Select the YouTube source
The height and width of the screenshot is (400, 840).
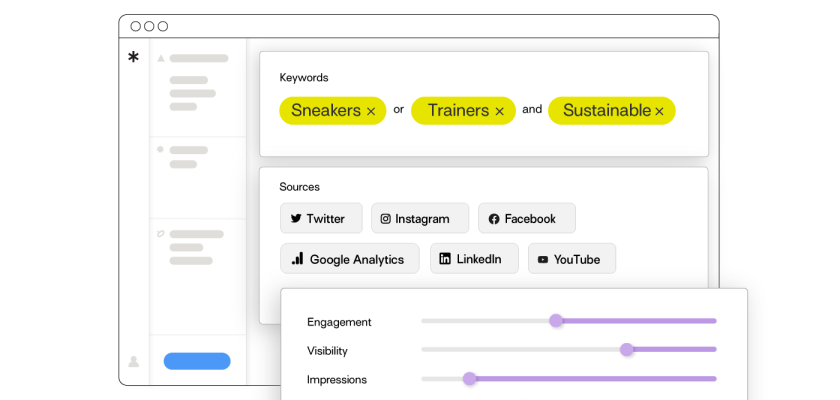coord(569,259)
